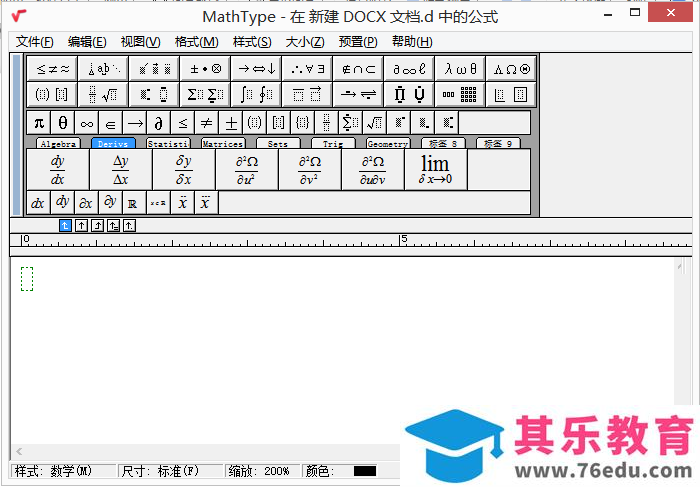The image size is (700, 487).
Task: Insert dy/dx derivative expression
Action: 58,170
